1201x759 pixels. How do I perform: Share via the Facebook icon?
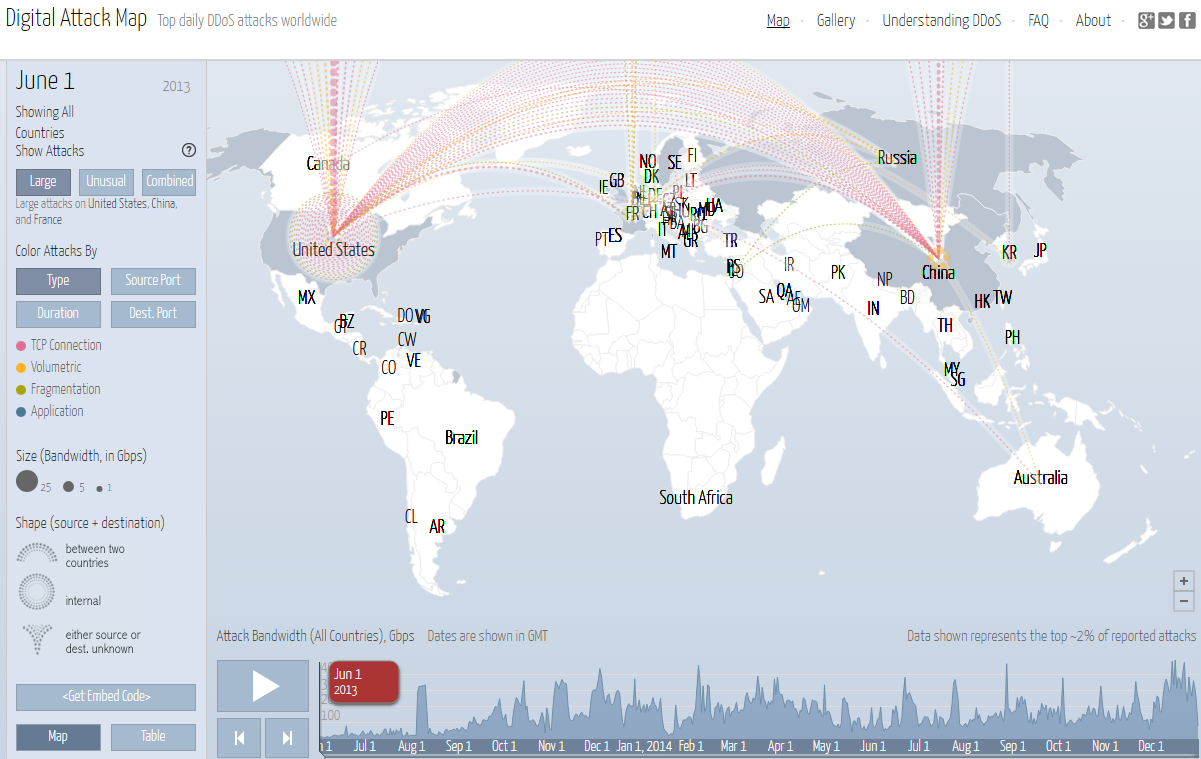tap(1186, 21)
